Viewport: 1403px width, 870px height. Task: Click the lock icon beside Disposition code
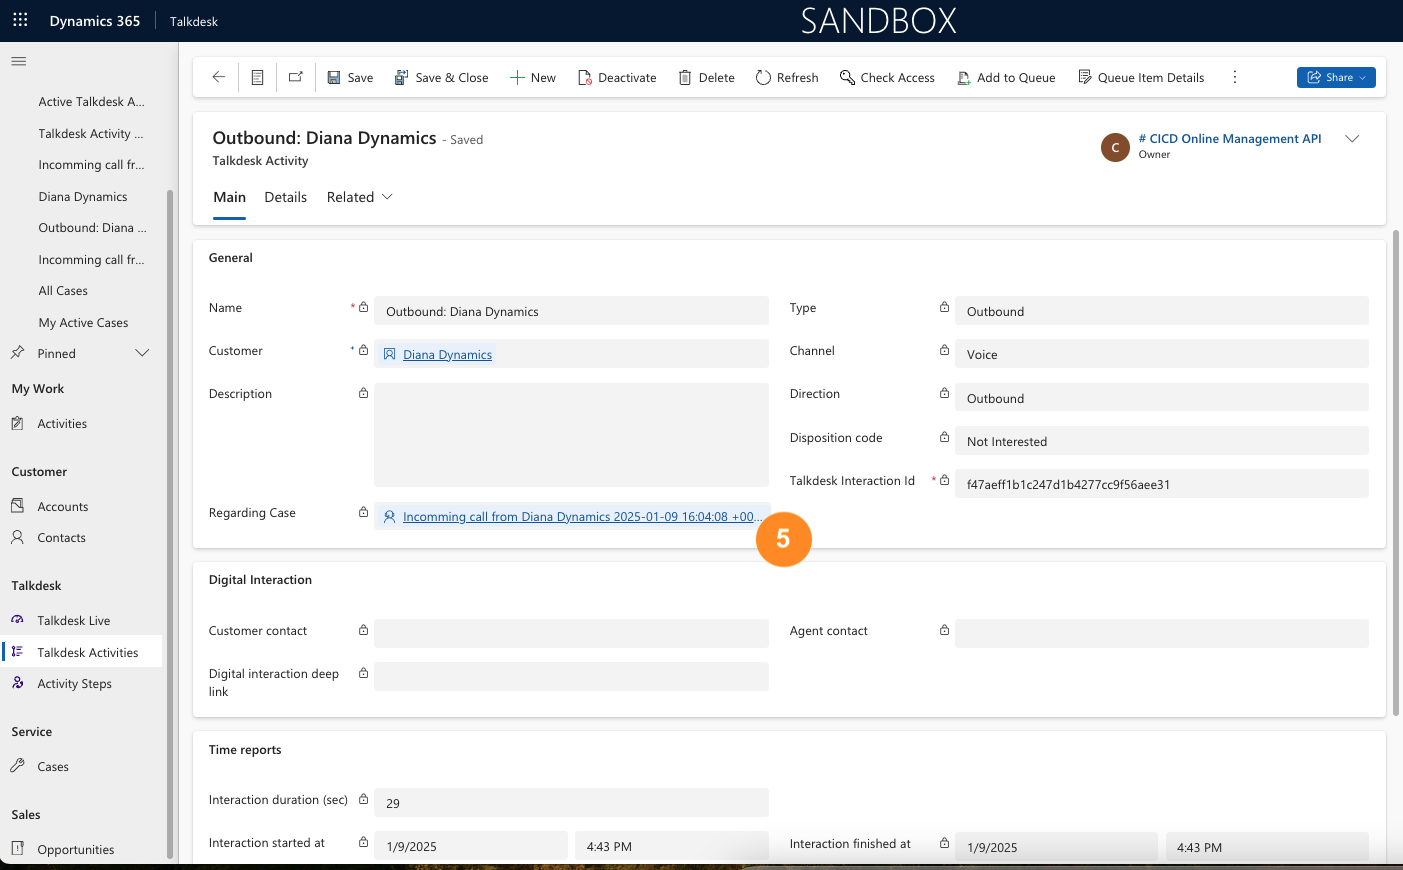point(944,437)
